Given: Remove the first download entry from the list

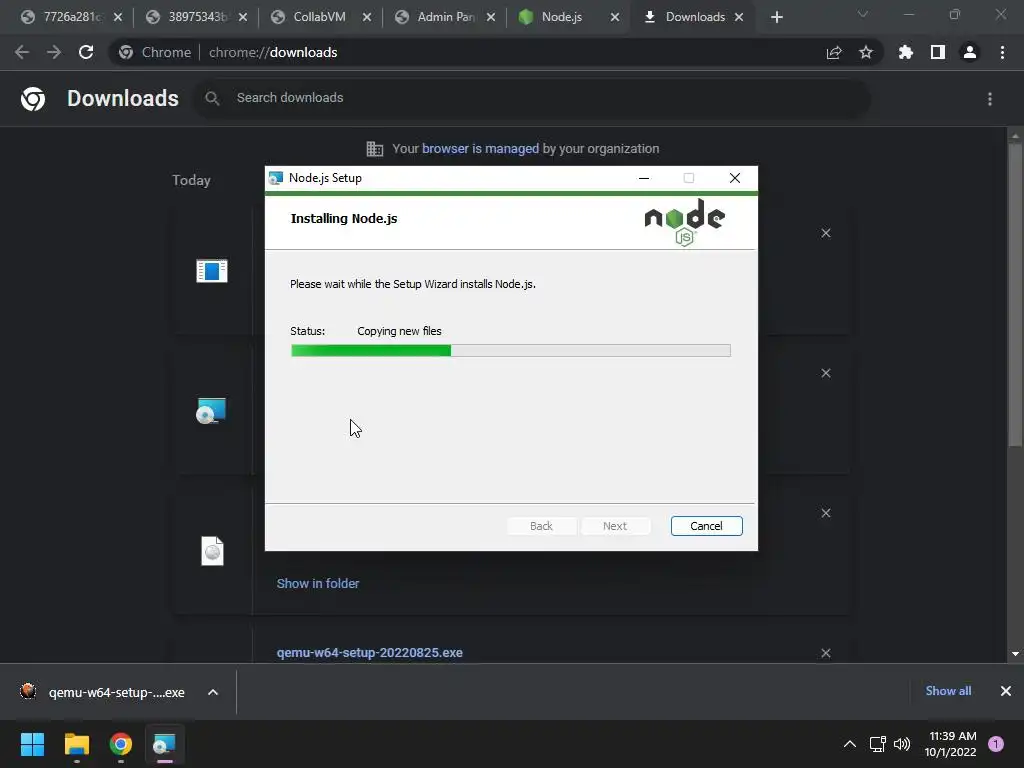Looking at the screenshot, I should coord(826,233).
